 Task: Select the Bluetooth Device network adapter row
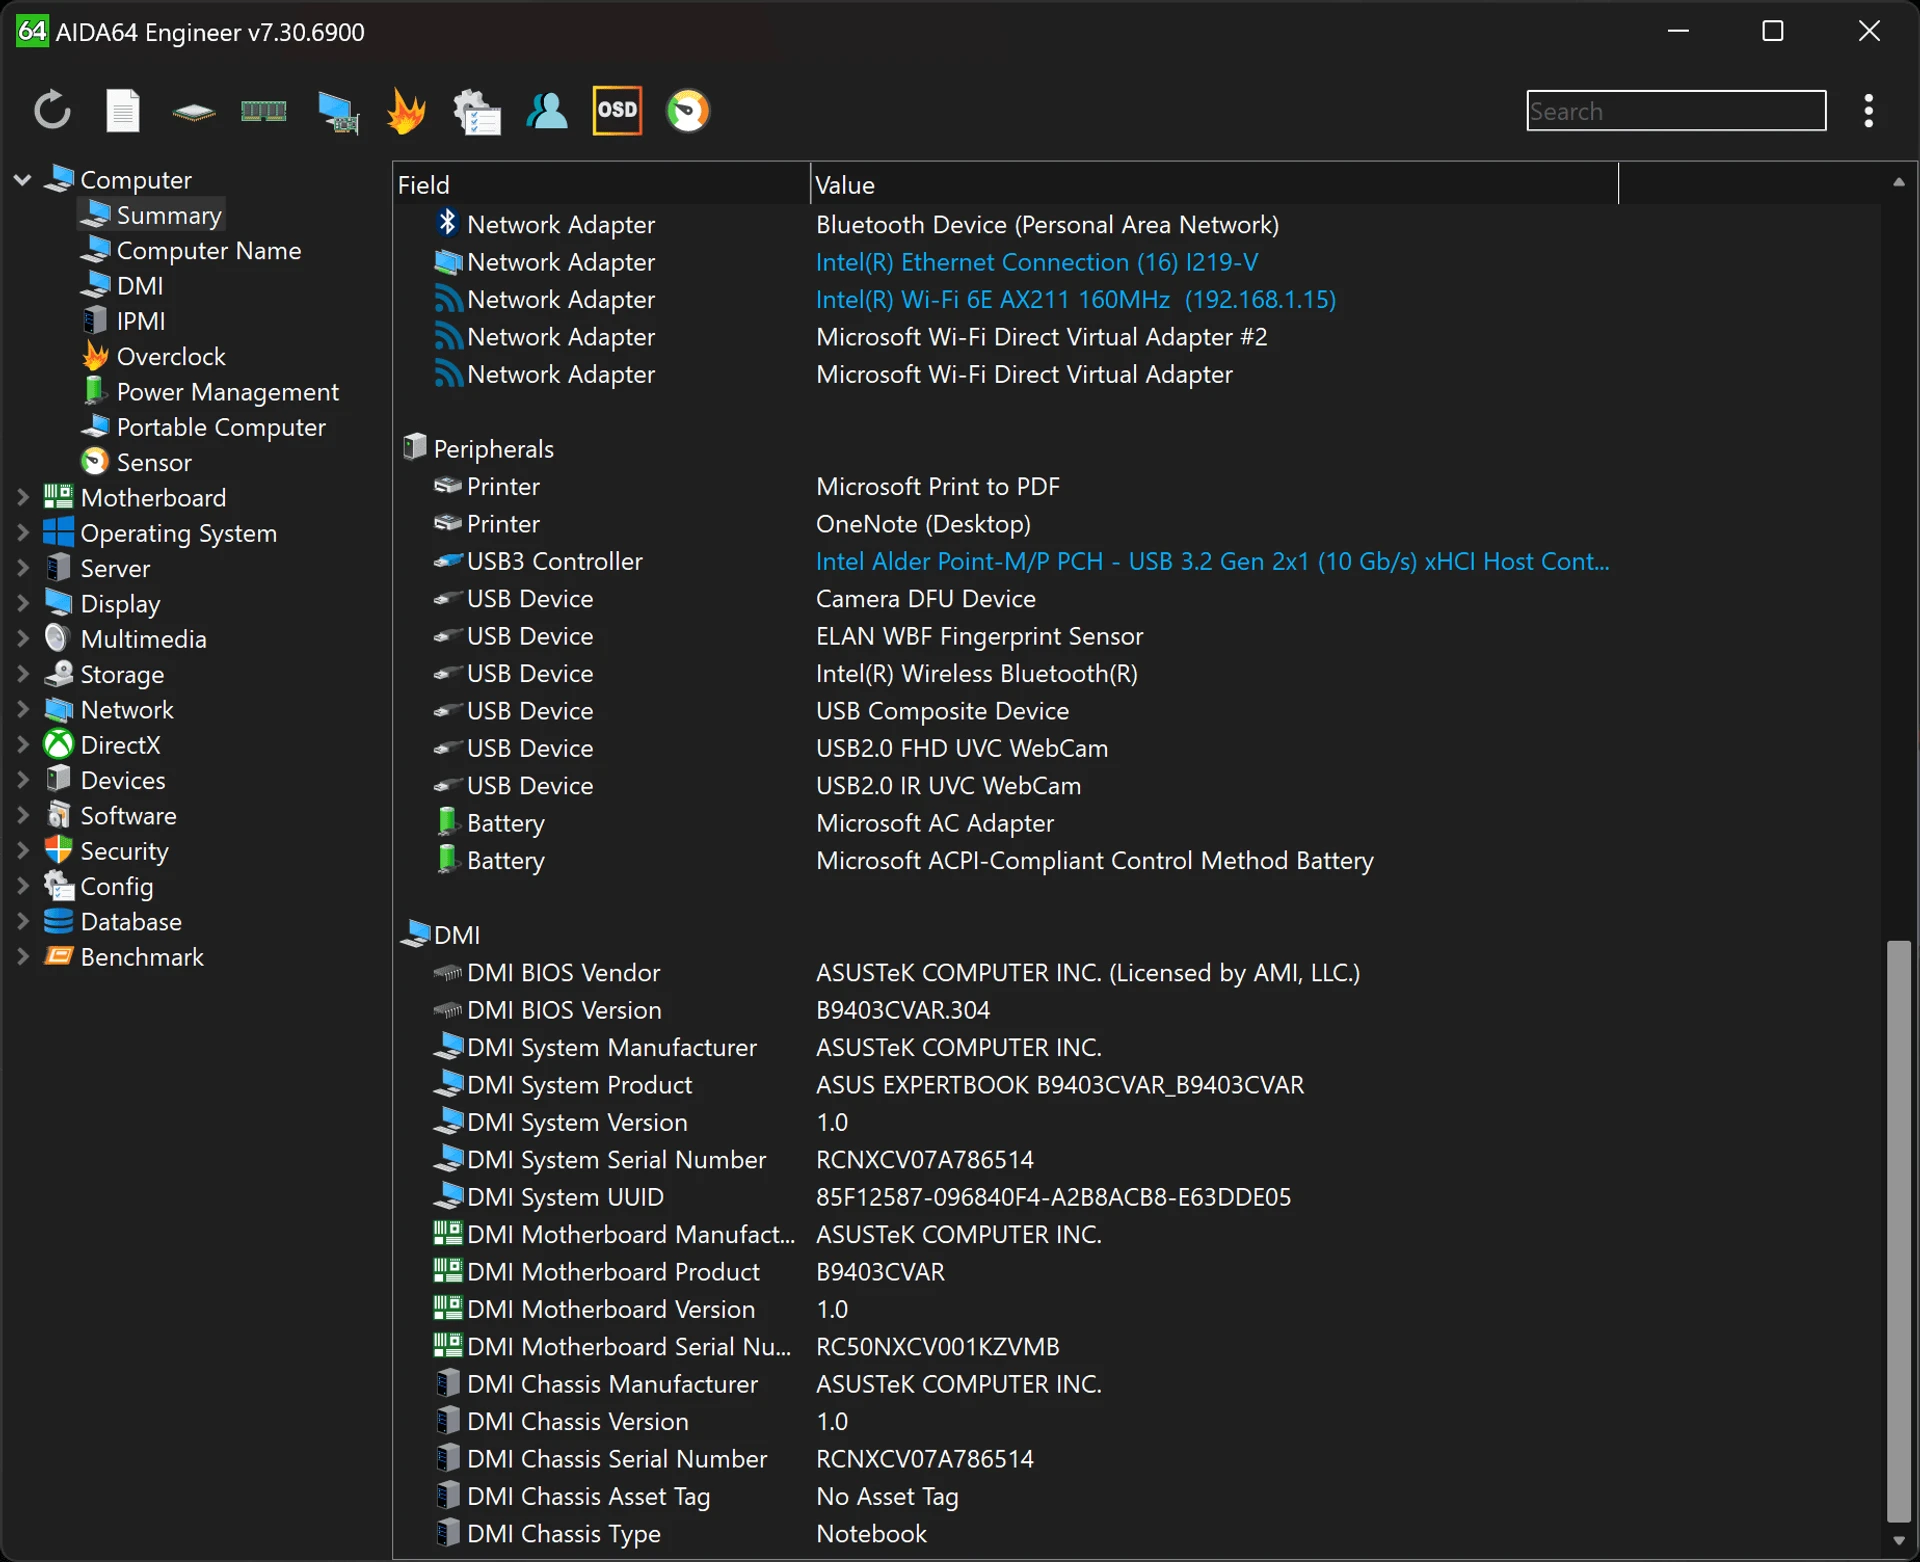1137,225
